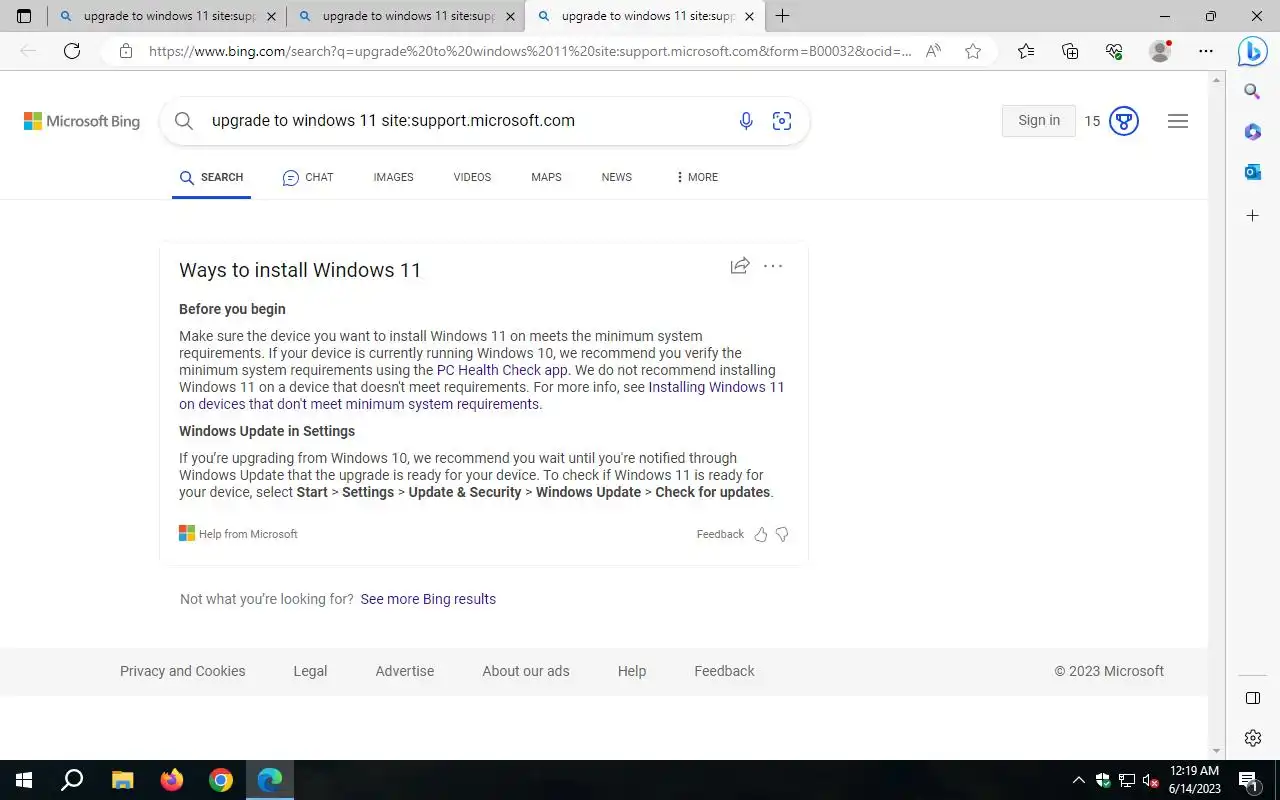This screenshot has width=1280, height=800.
Task: Open the Help footer link
Action: (632, 671)
